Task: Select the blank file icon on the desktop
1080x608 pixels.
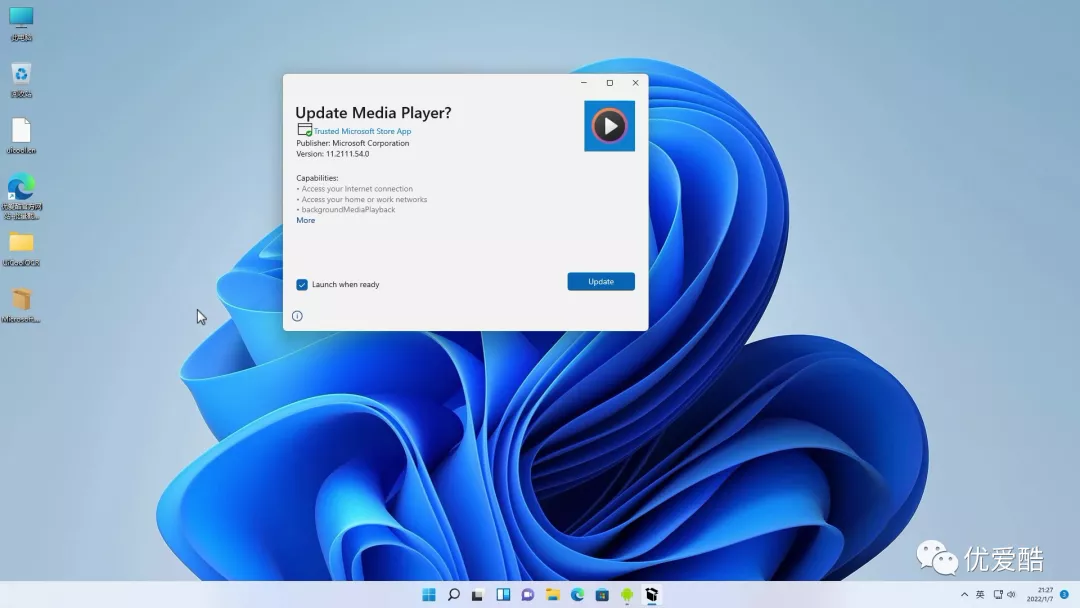Action: (21, 136)
